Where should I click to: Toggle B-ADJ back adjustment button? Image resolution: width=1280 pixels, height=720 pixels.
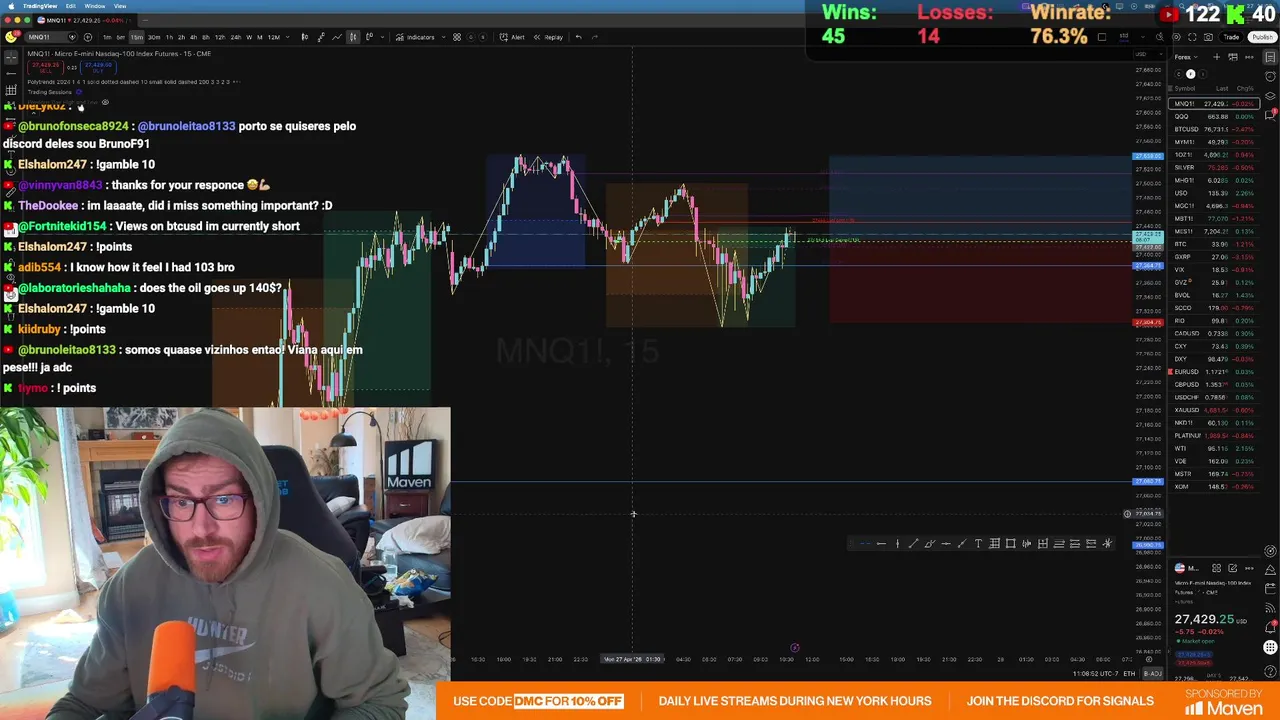[x=1153, y=674]
